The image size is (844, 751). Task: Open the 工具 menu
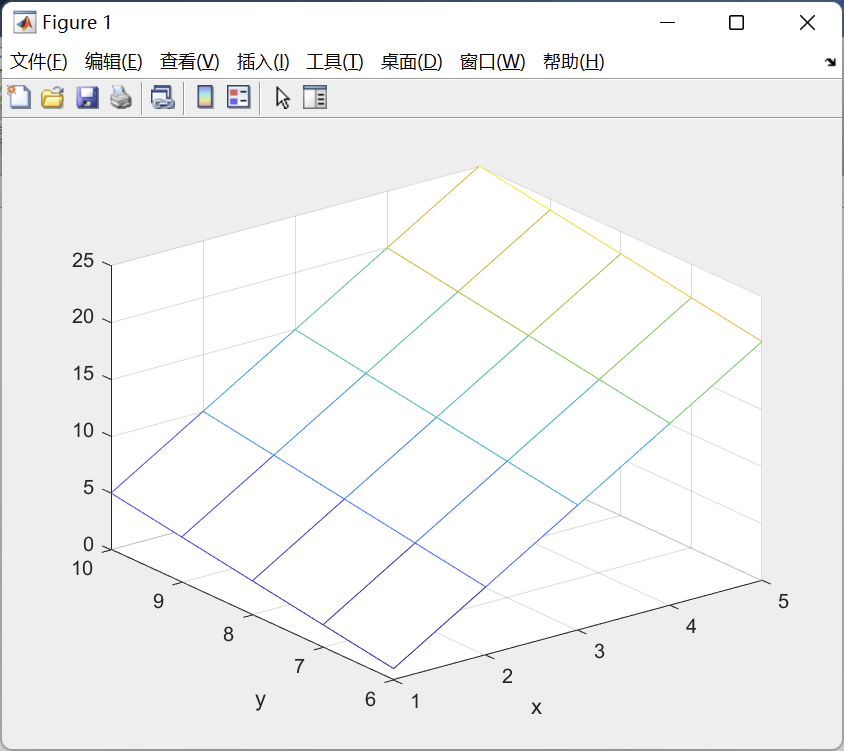tap(333, 61)
